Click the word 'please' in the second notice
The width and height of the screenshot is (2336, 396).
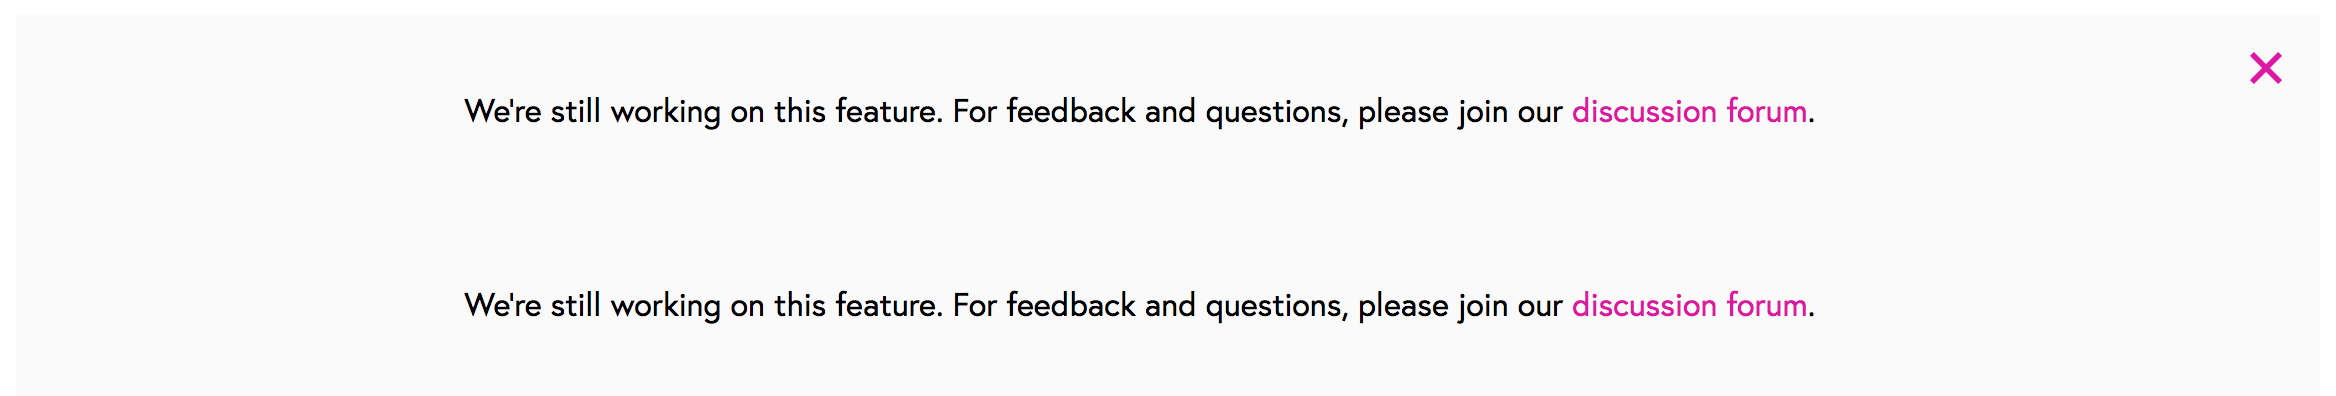[1403, 307]
